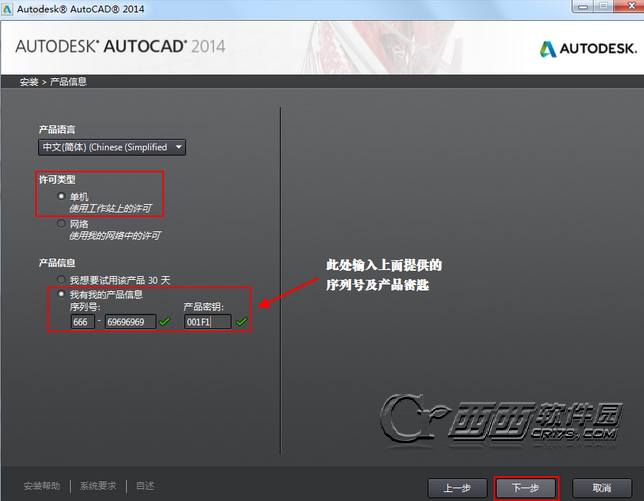This screenshot has height=501, width=644.
Task: Click the Autodesk logo in header
Action: coord(588,49)
